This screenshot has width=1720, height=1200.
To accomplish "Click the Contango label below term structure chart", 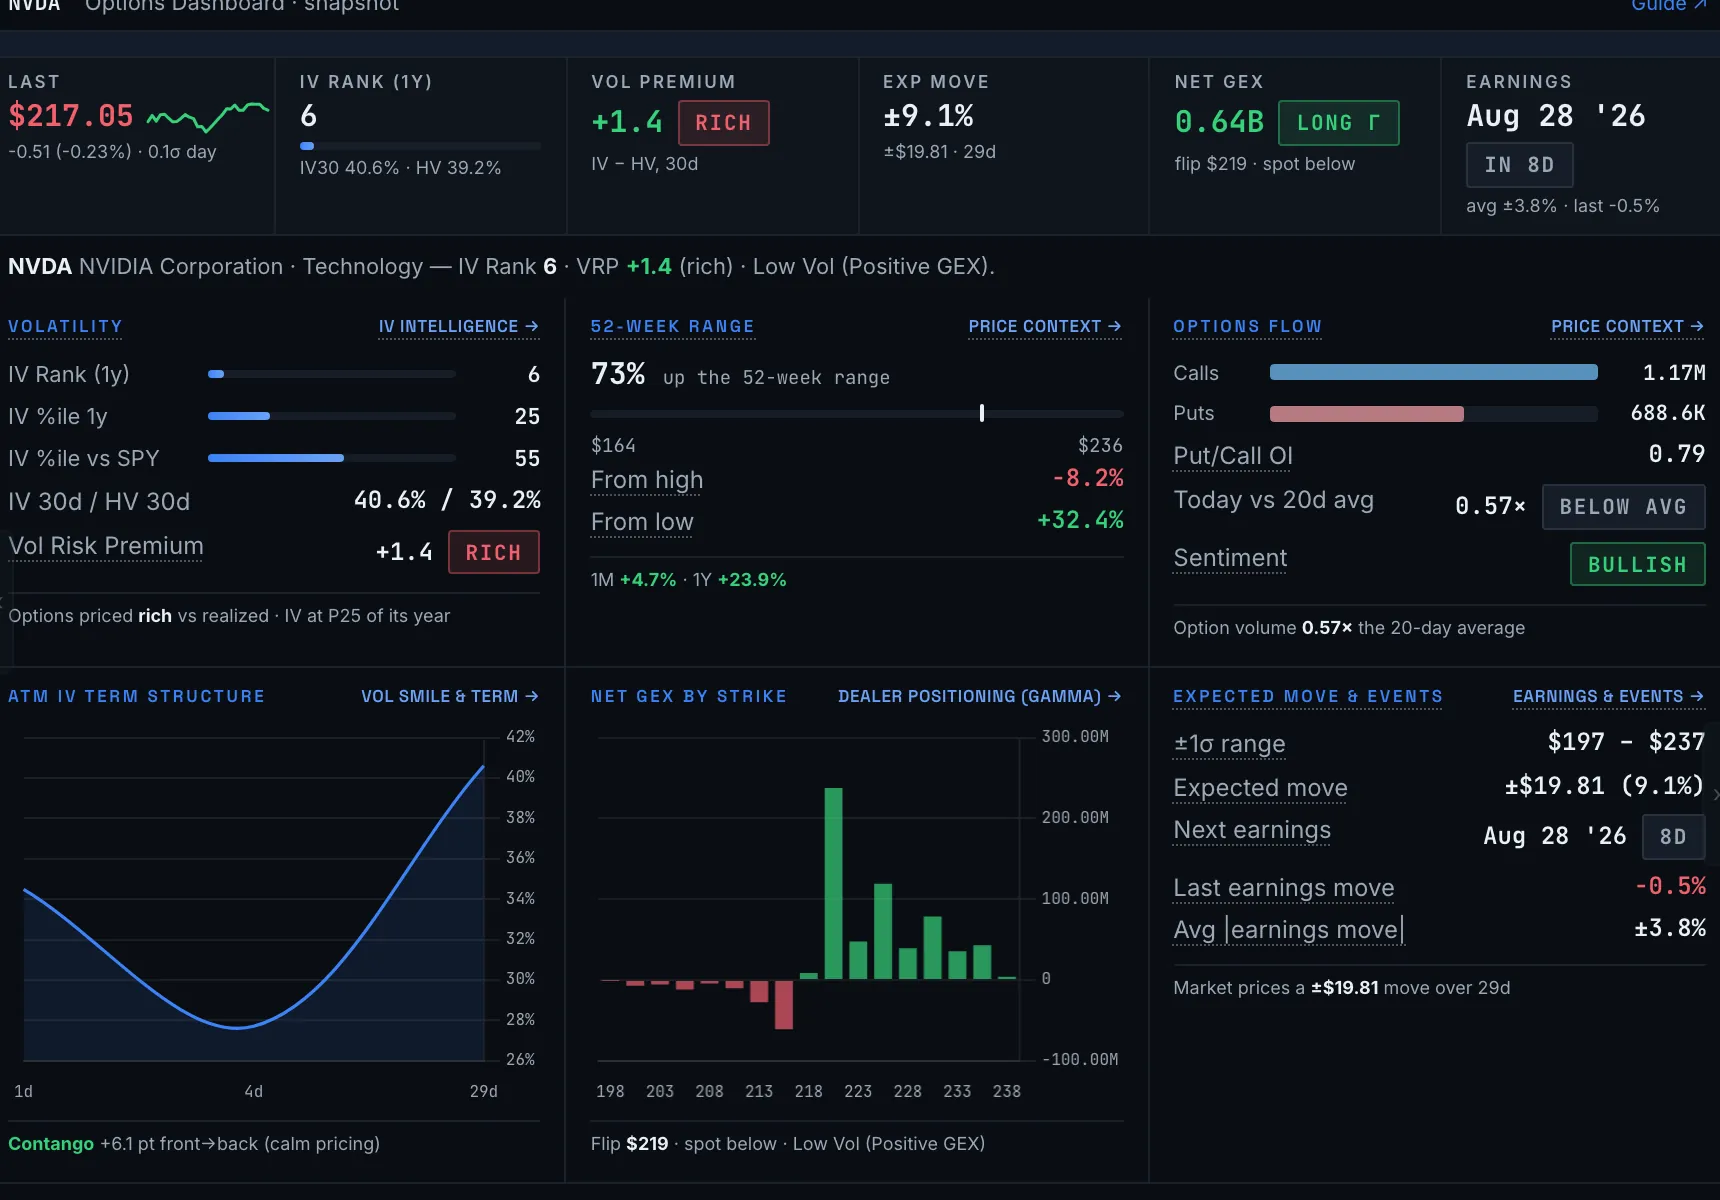I will (51, 1144).
